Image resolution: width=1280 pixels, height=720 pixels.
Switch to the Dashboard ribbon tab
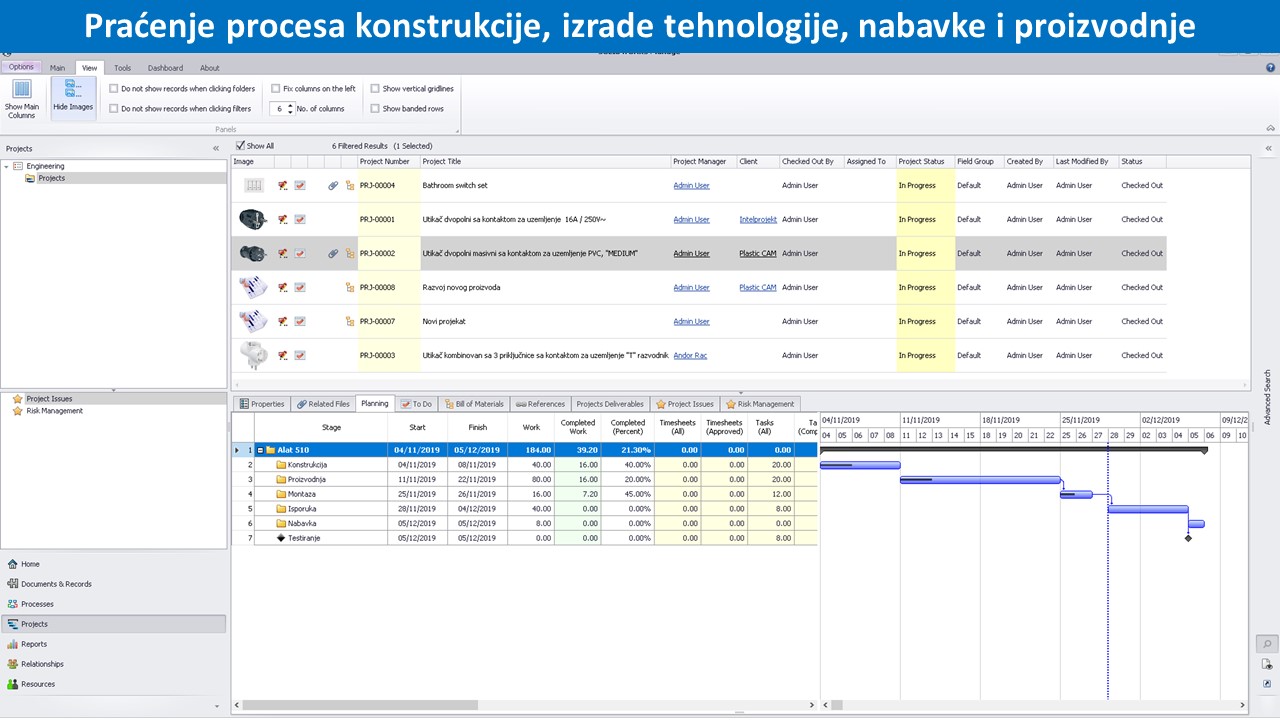pyautogui.click(x=165, y=68)
